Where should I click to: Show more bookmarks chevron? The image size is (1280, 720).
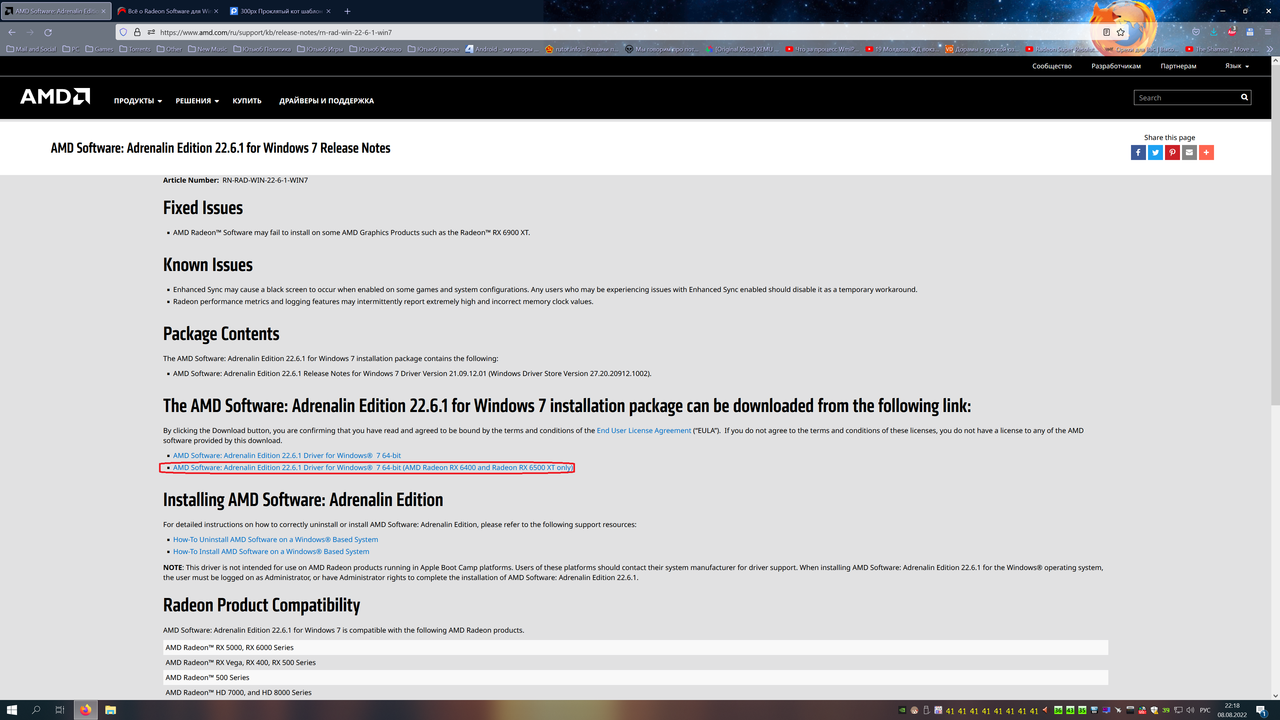[x=1269, y=48]
